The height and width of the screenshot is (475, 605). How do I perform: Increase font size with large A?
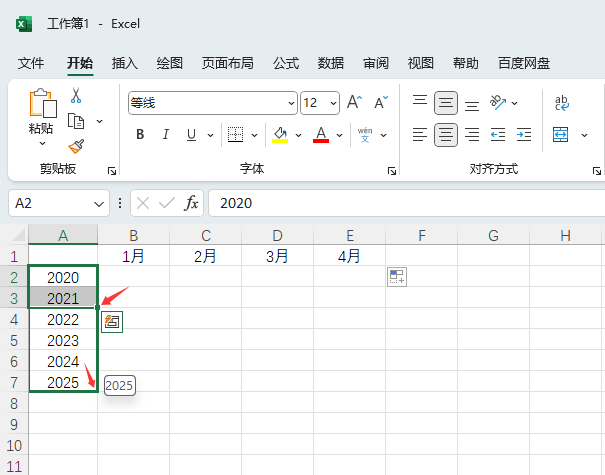click(x=355, y=103)
